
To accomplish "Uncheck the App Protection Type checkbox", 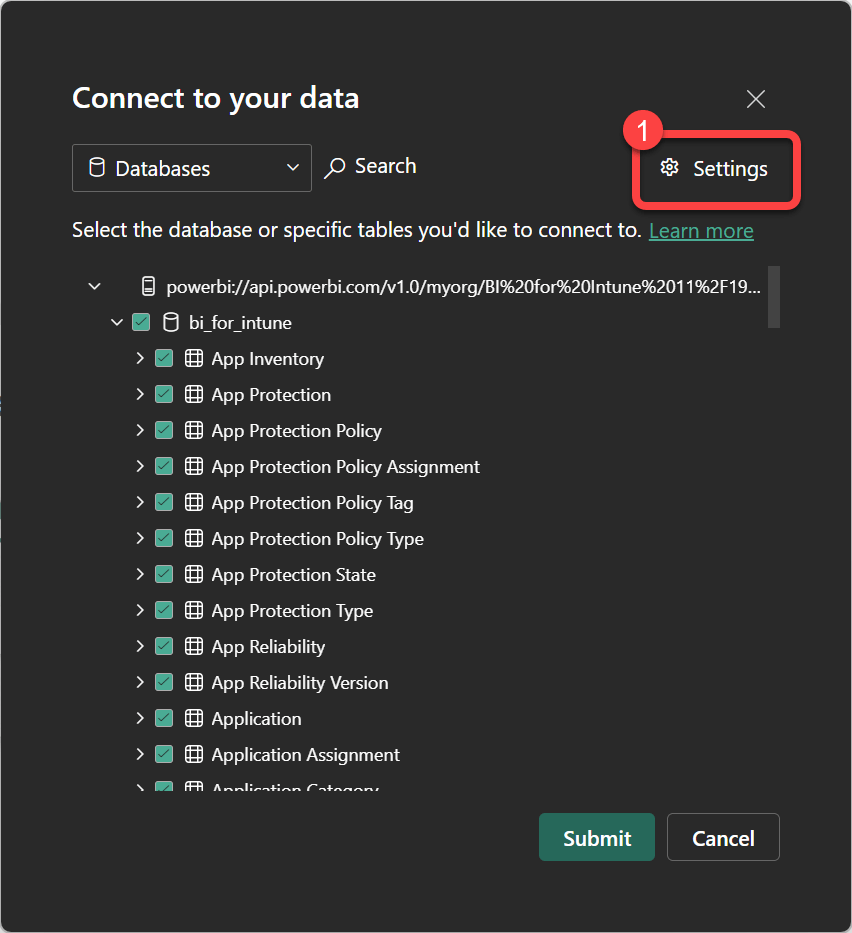I will 164,610.
